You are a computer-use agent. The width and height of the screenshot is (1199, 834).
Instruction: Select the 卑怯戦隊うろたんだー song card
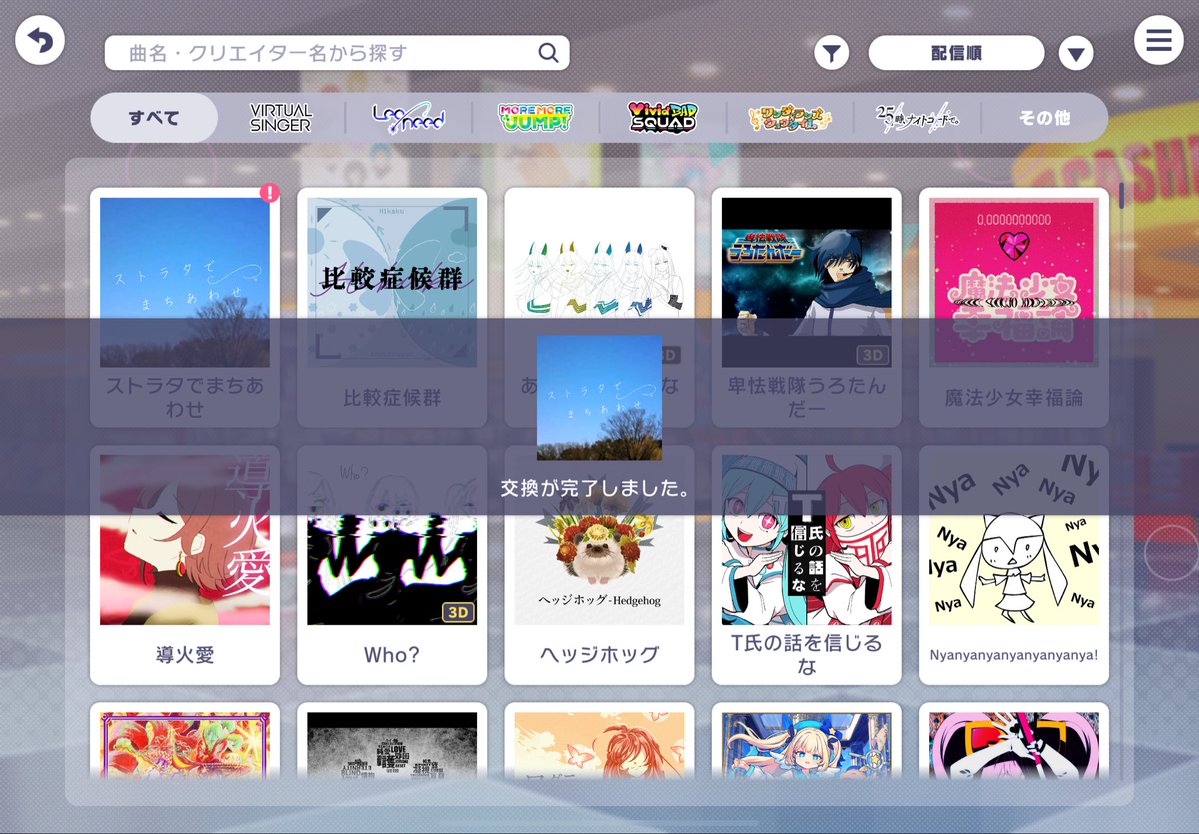(807, 307)
